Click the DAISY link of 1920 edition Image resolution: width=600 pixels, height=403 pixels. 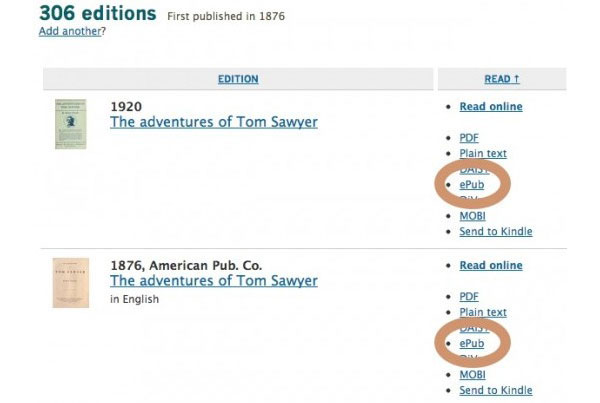tap(474, 170)
